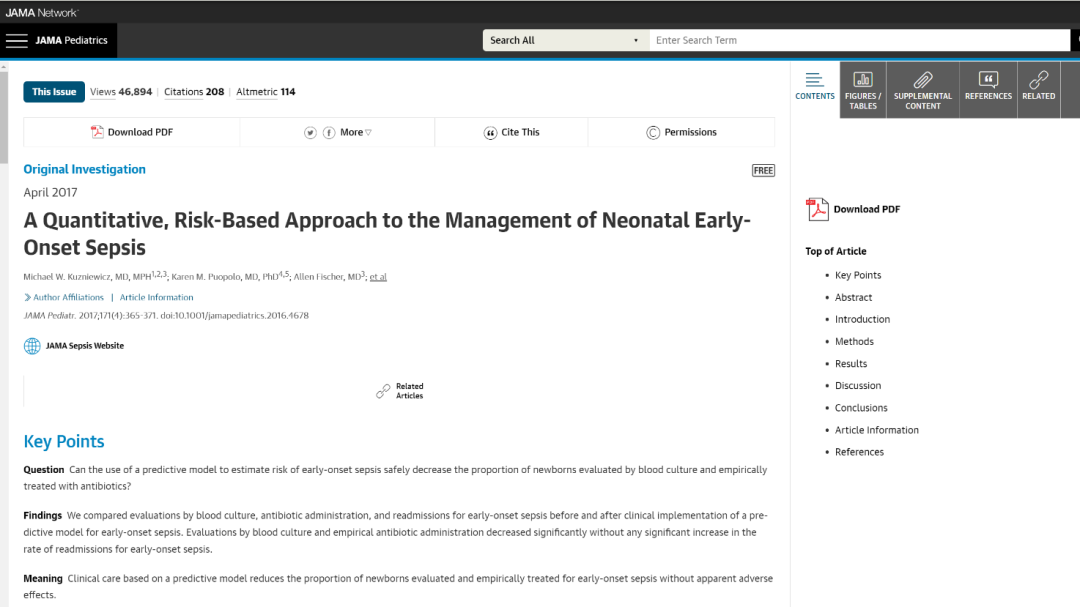Expand the Author Affiliations section
The height and width of the screenshot is (607, 1080).
click(64, 297)
